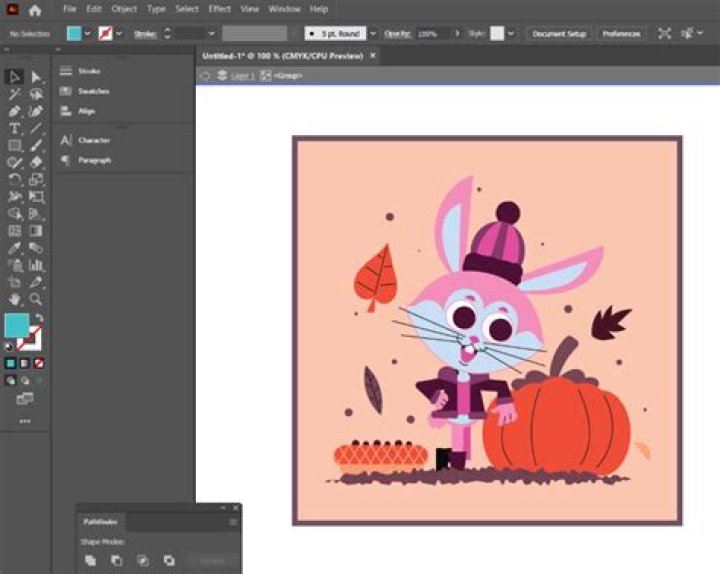Select the Line Segment tool
This screenshot has width=720, height=574.
(36, 129)
